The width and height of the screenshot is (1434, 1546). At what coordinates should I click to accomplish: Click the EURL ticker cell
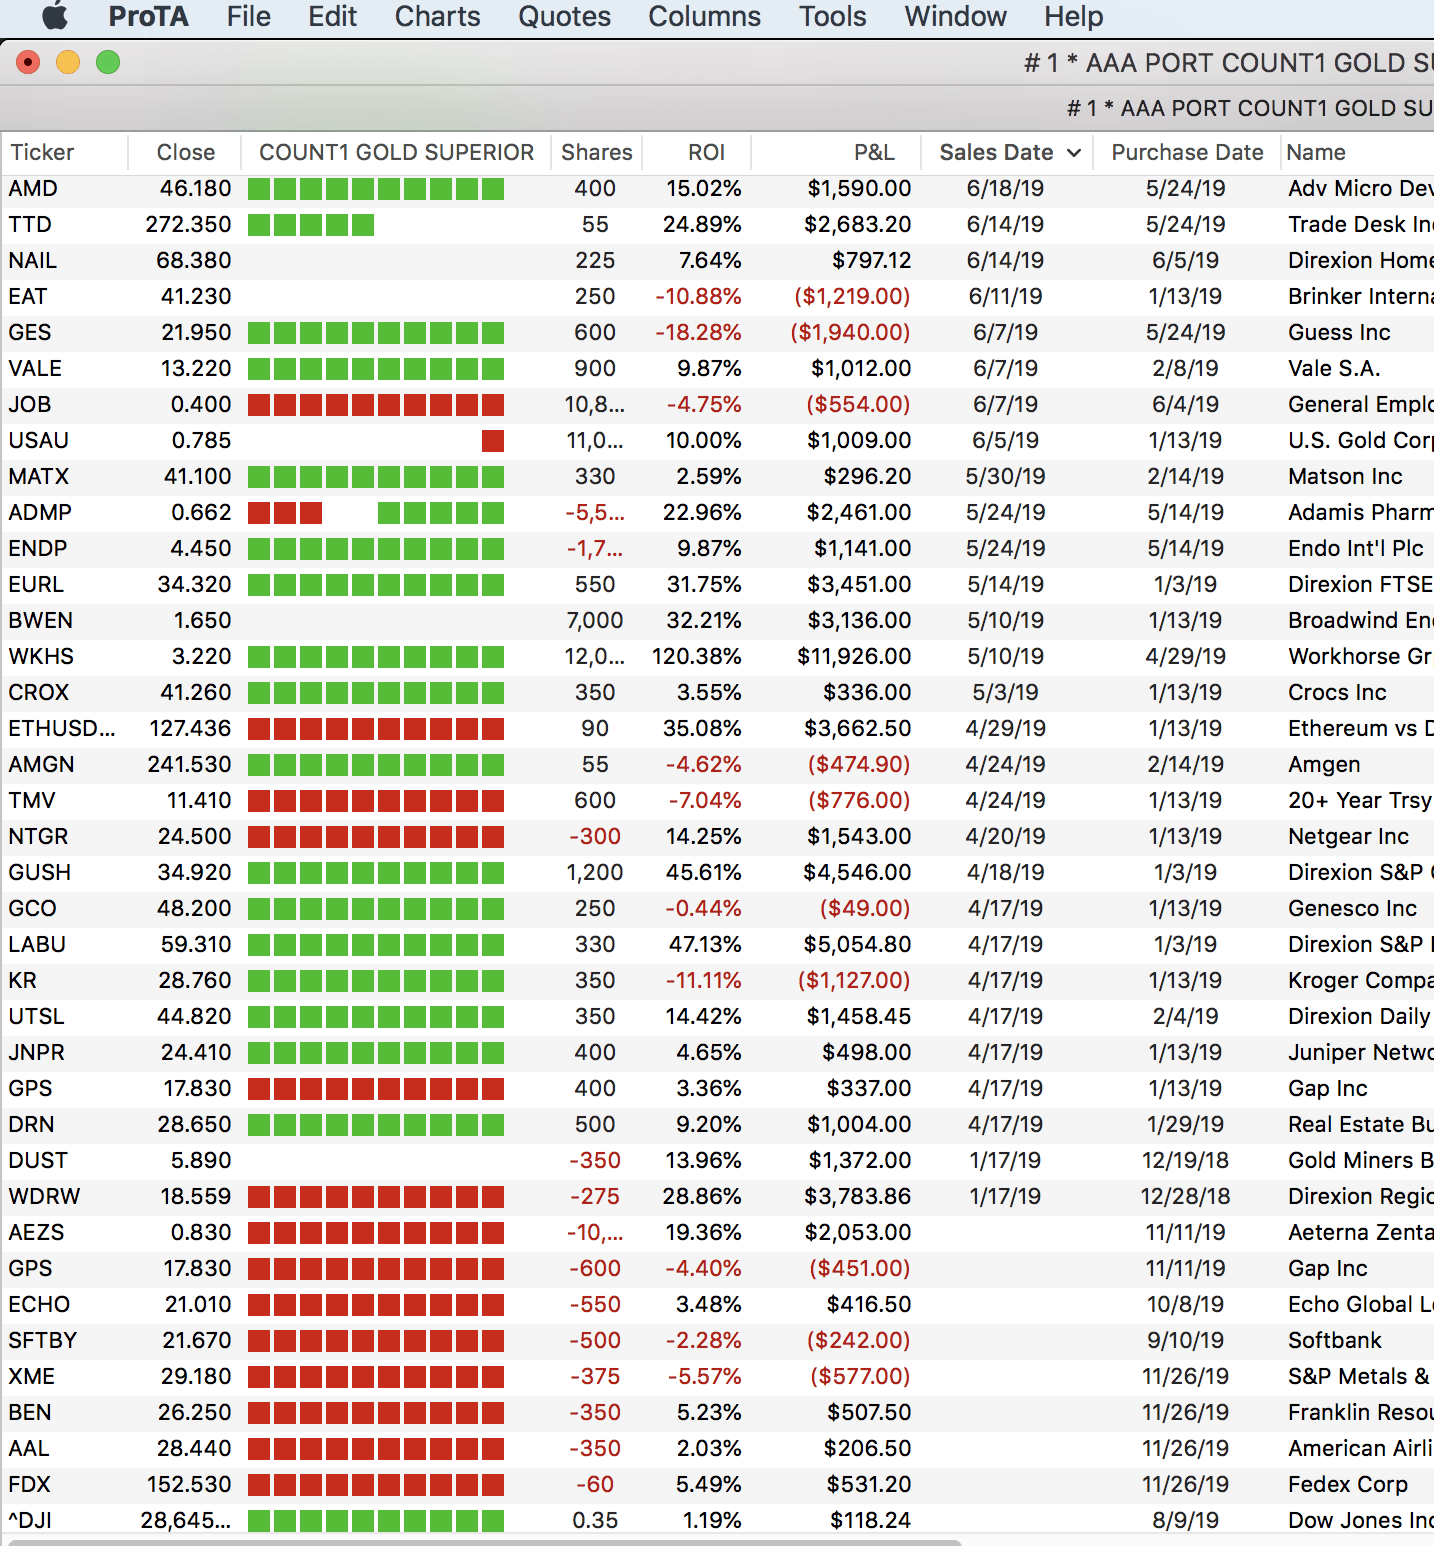(x=36, y=584)
